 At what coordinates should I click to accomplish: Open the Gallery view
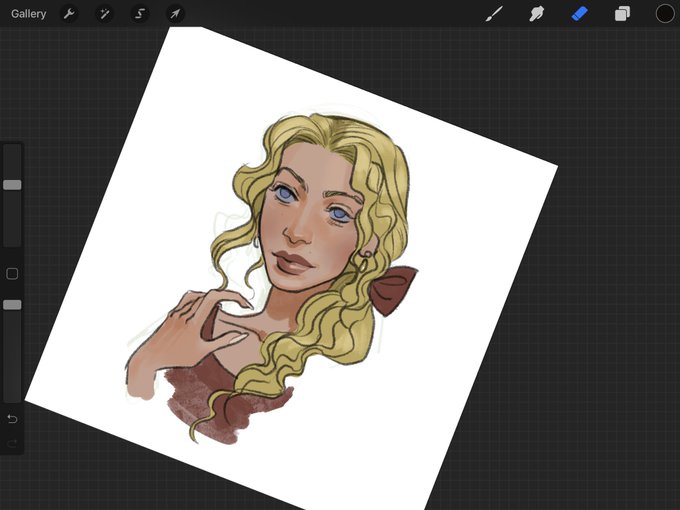pyautogui.click(x=29, y=14)
